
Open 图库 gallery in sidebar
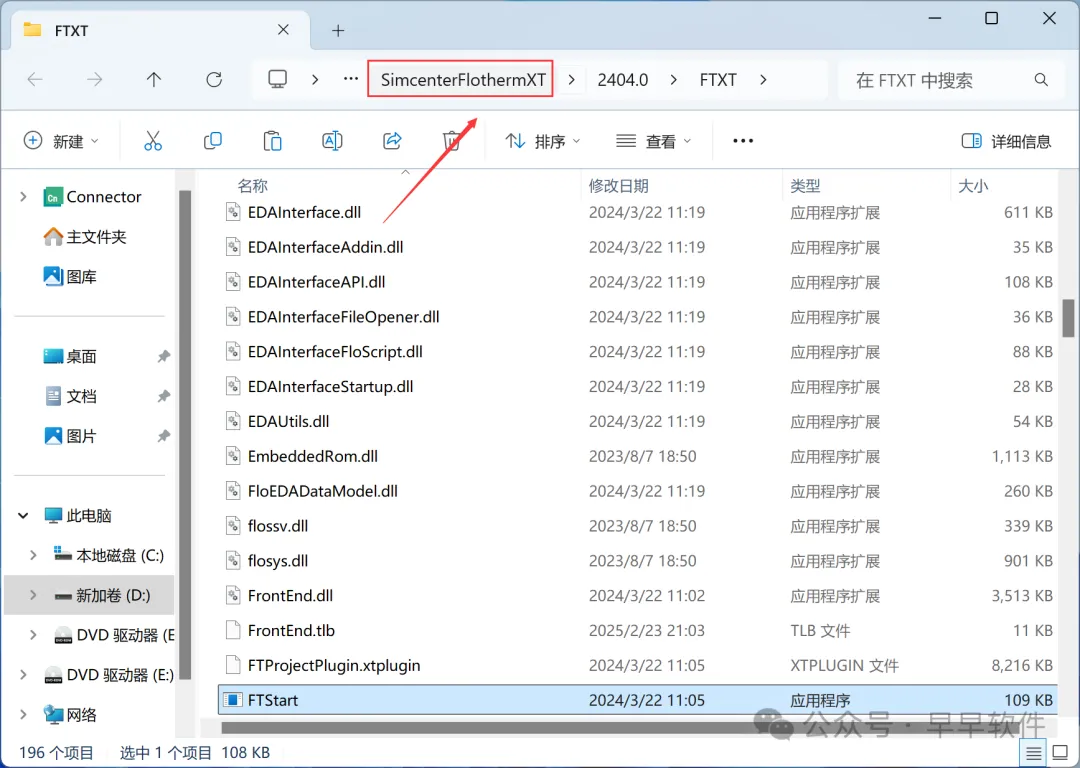point(70,277)
